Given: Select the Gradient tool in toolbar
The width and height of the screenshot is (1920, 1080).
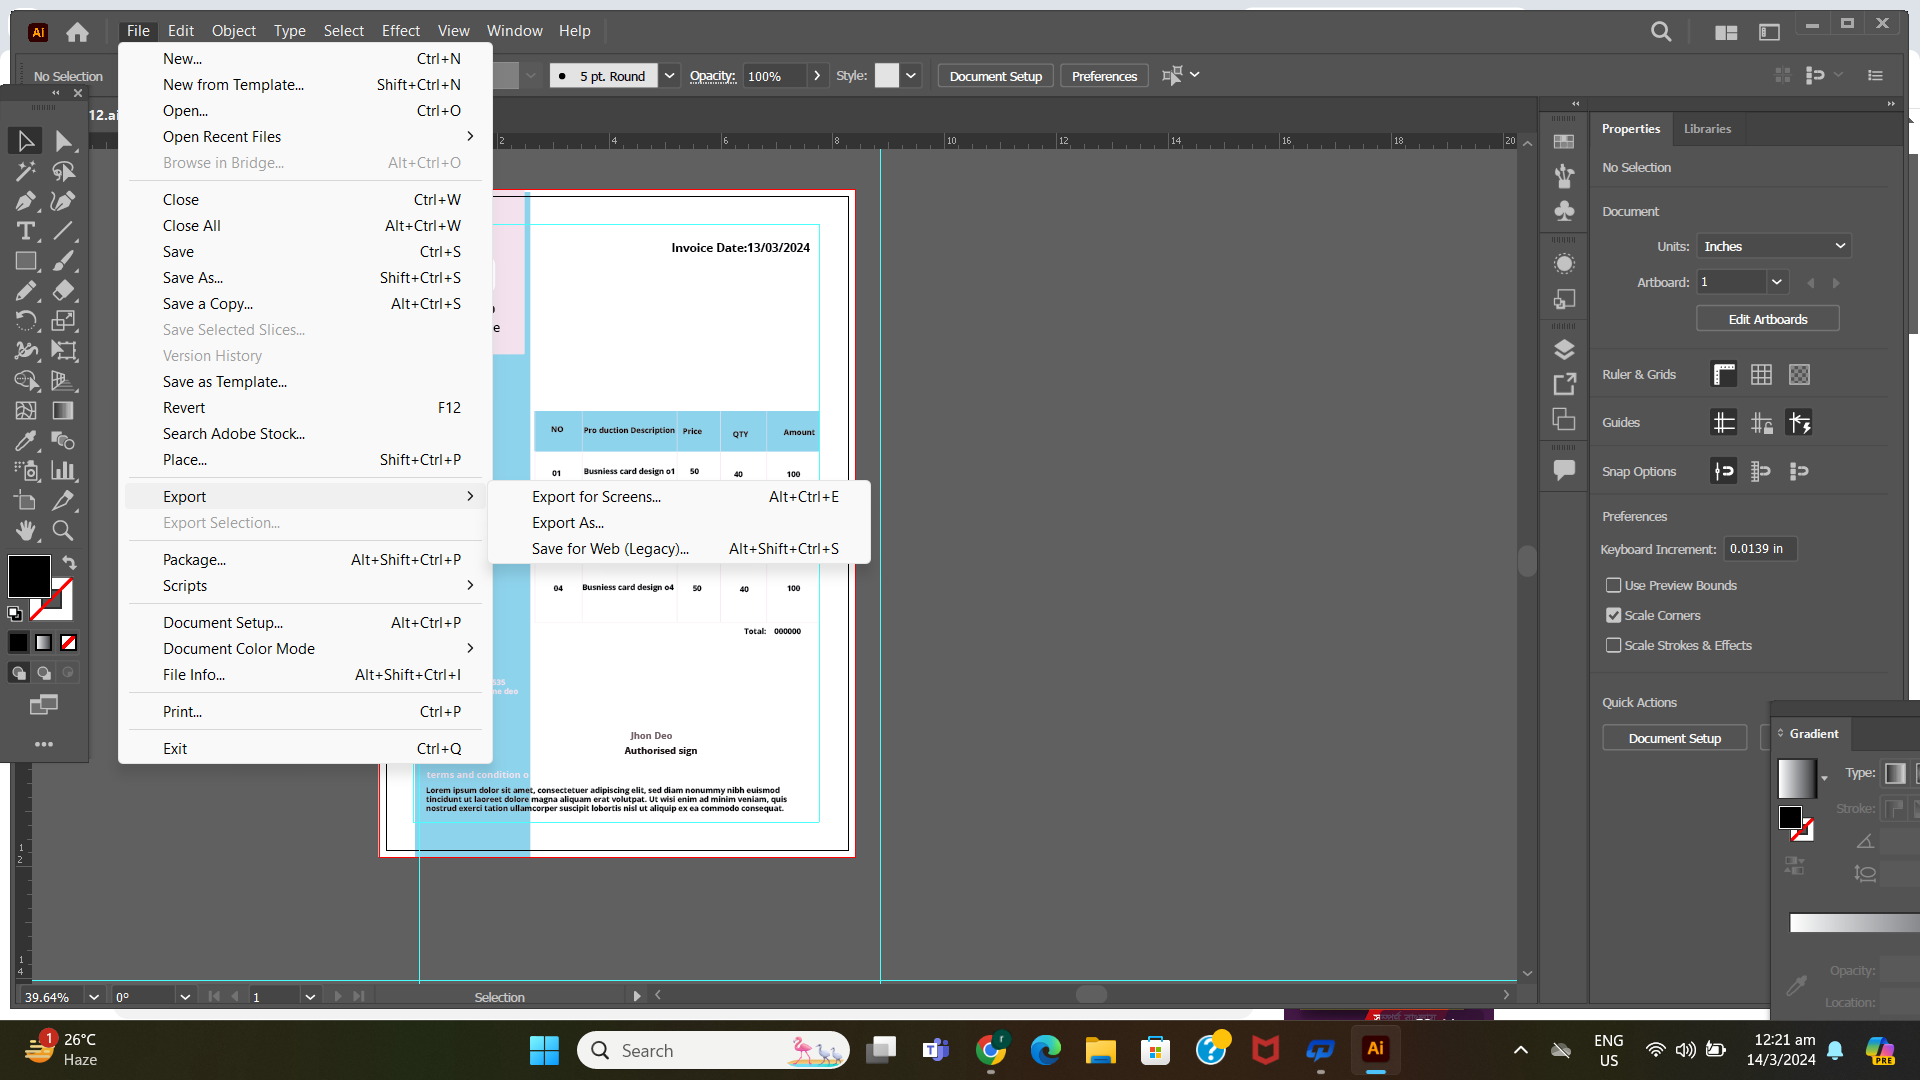Looking at the screenshot, I should click(63, 411).
